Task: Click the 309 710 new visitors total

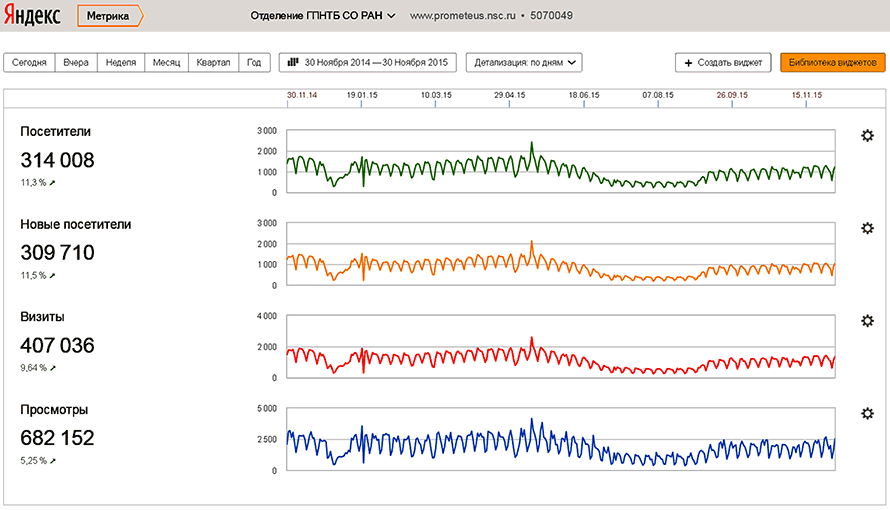Action: click(57, 252)
